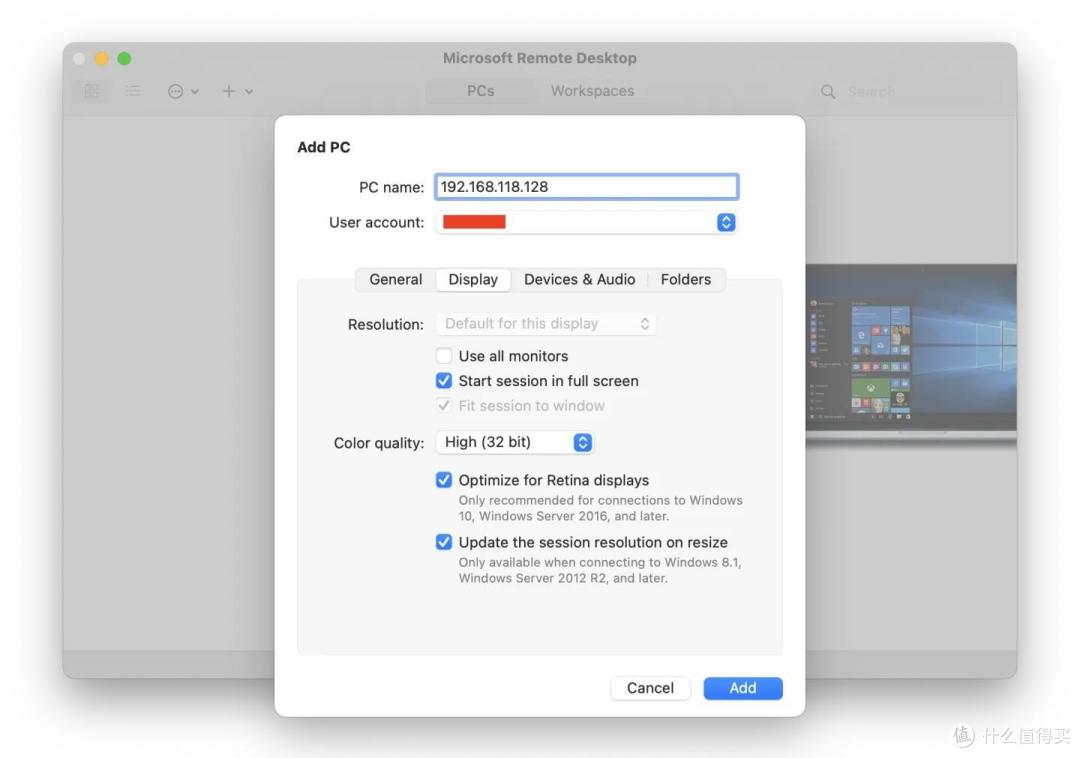Open the Folders tab
Screen dimensions: 1080x758
click(x=685, y=280)
